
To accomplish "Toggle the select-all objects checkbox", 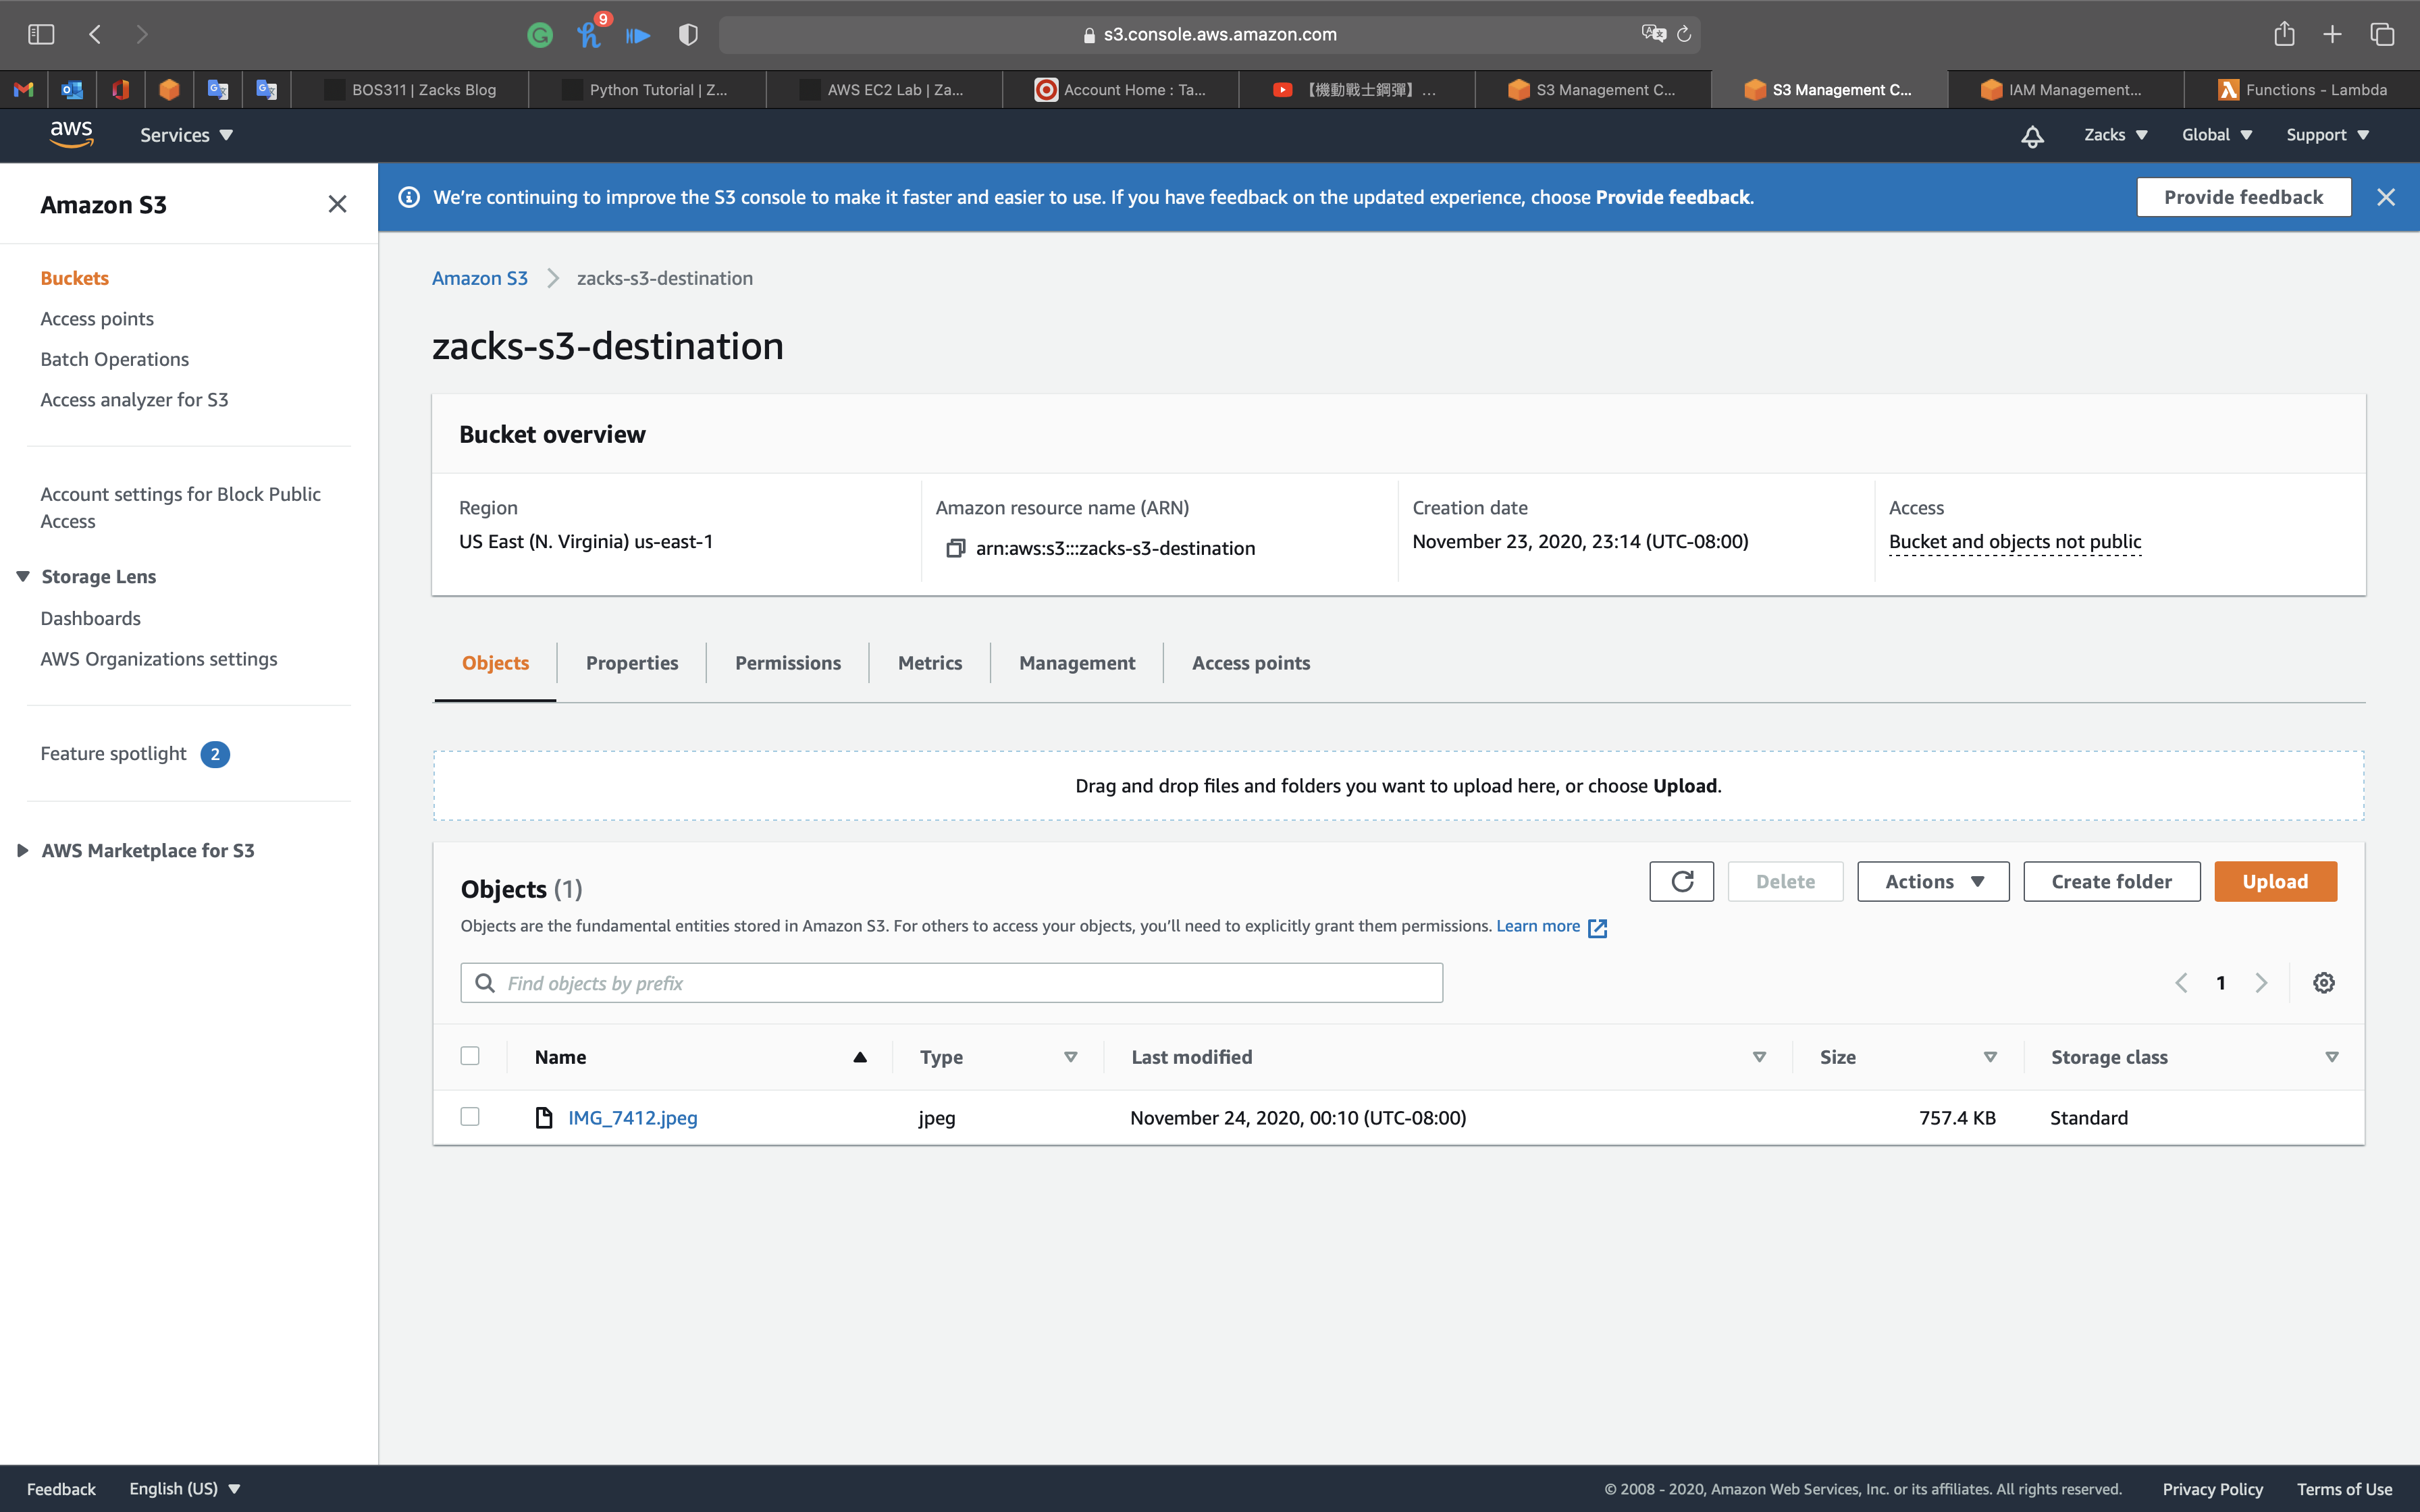I will click(470, 1056).
